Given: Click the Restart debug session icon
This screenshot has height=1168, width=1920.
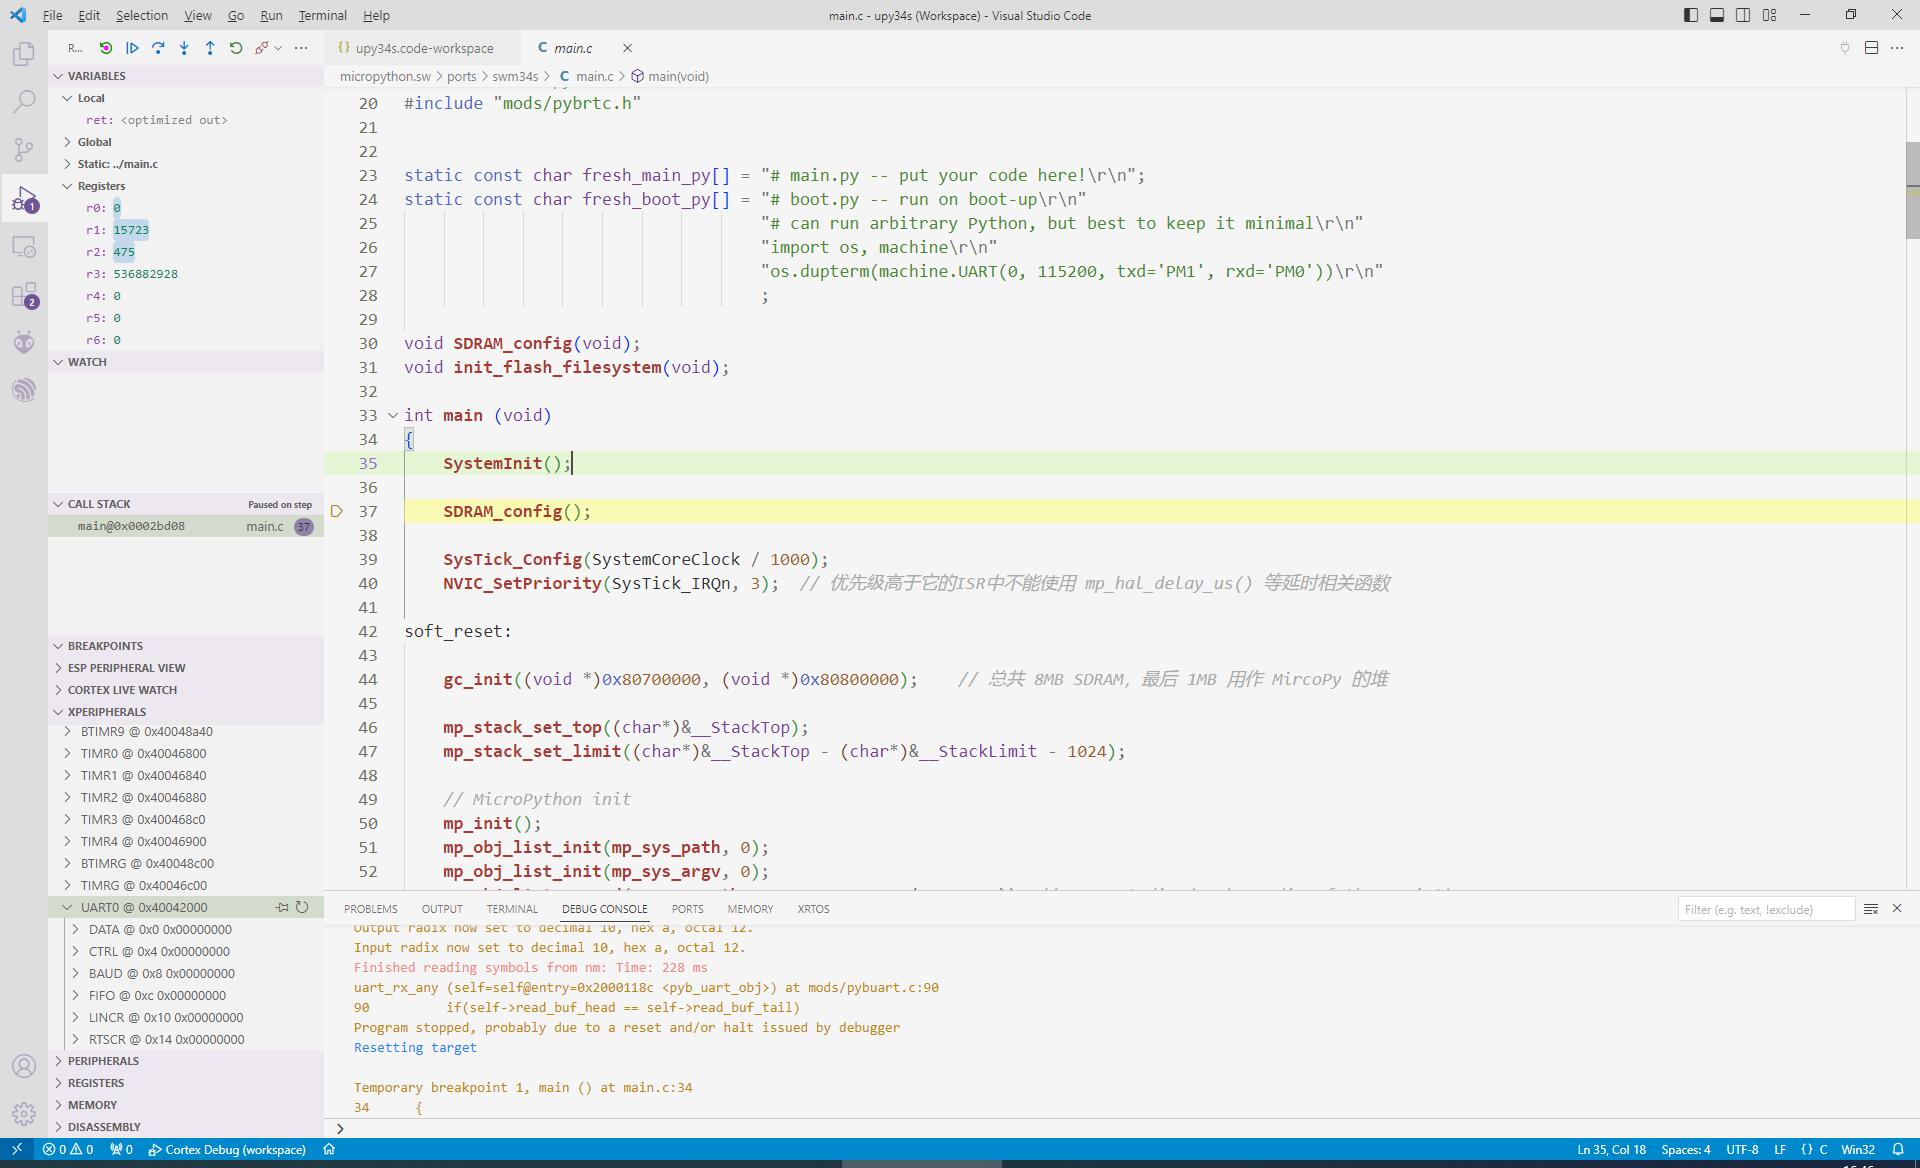Looking at the screenshot, I should point(235,48).
